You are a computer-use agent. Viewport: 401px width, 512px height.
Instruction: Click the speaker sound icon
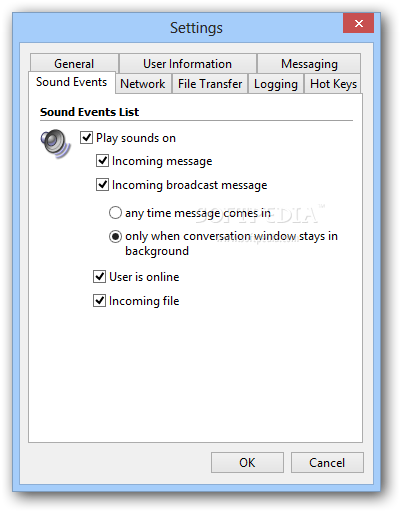click(x=55, y=144)
